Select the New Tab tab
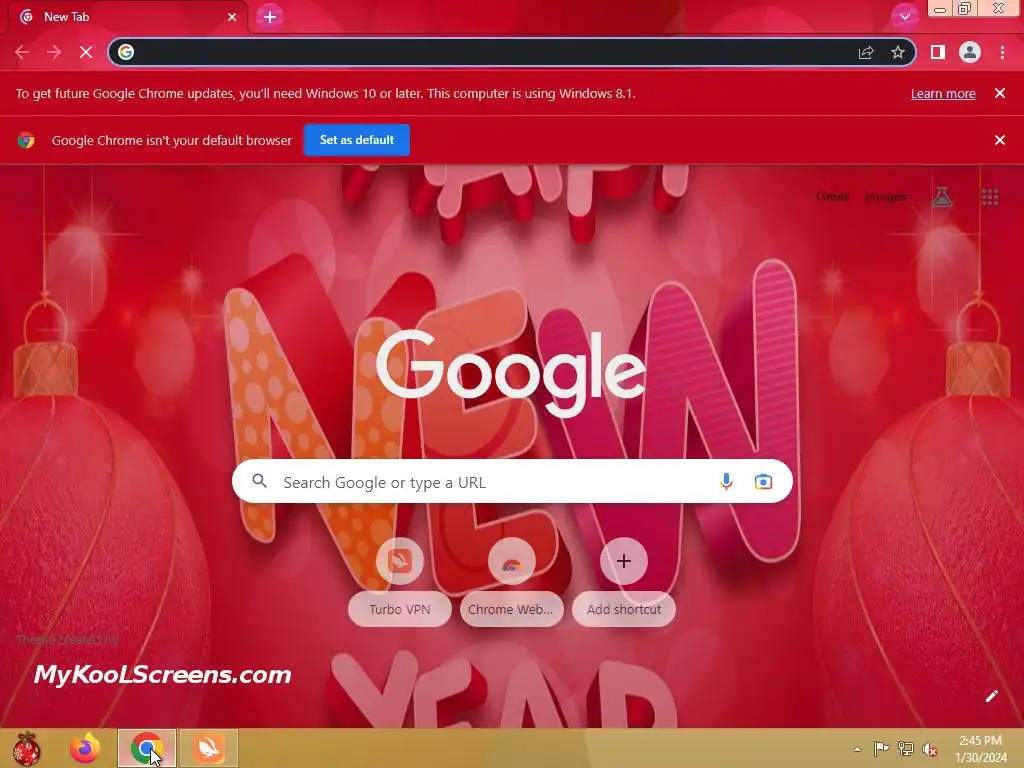The width and height of the screenshot is (1024, 768). point(128,17)
